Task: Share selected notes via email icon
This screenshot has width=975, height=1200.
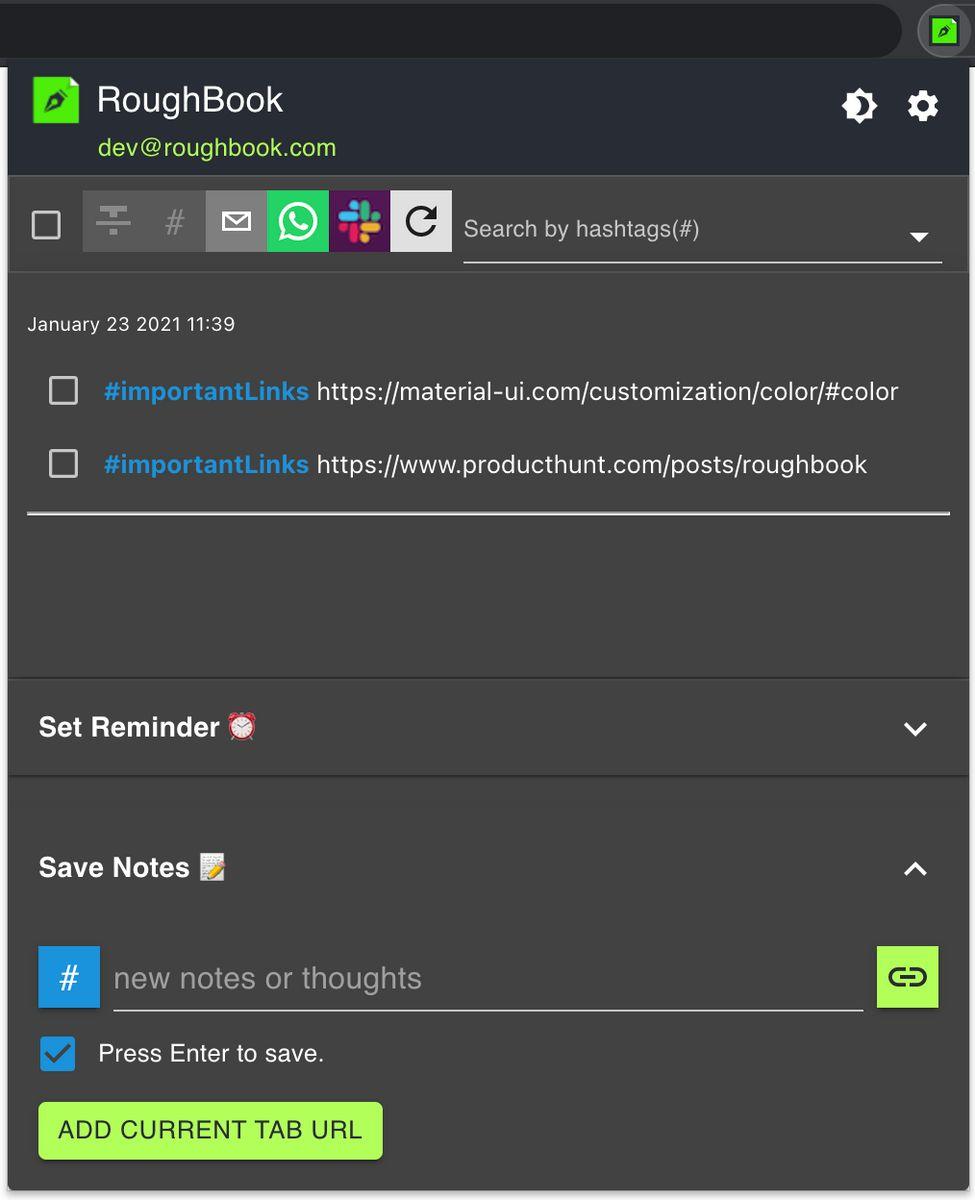Action: 236,221
